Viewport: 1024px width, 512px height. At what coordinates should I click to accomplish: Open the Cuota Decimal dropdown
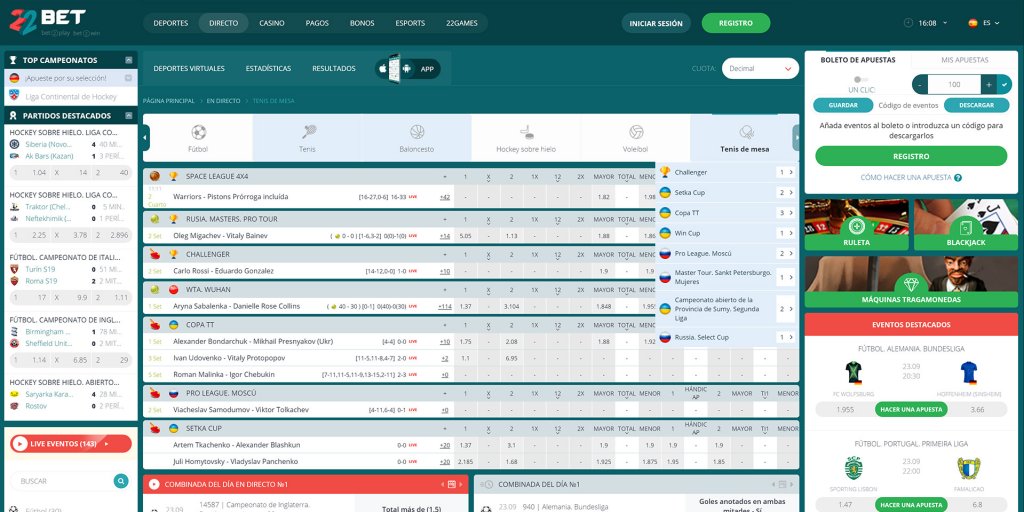click(x=760, y=69)
